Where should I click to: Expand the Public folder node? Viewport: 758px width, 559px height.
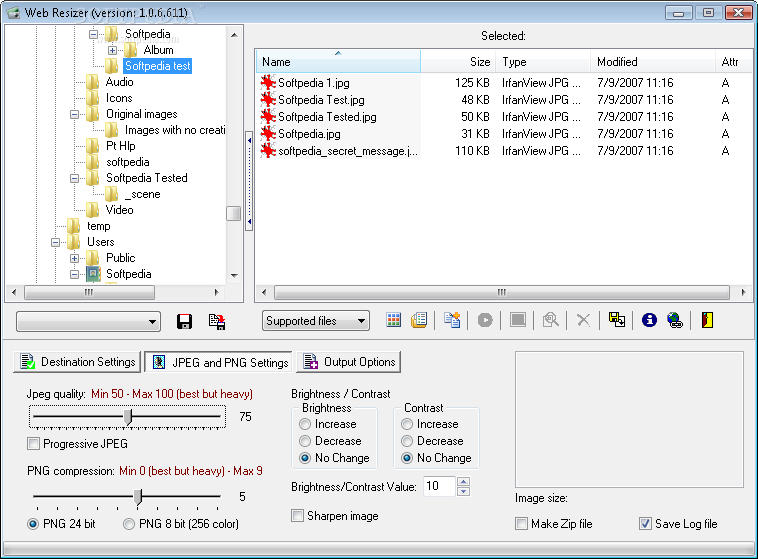(74, 258)
